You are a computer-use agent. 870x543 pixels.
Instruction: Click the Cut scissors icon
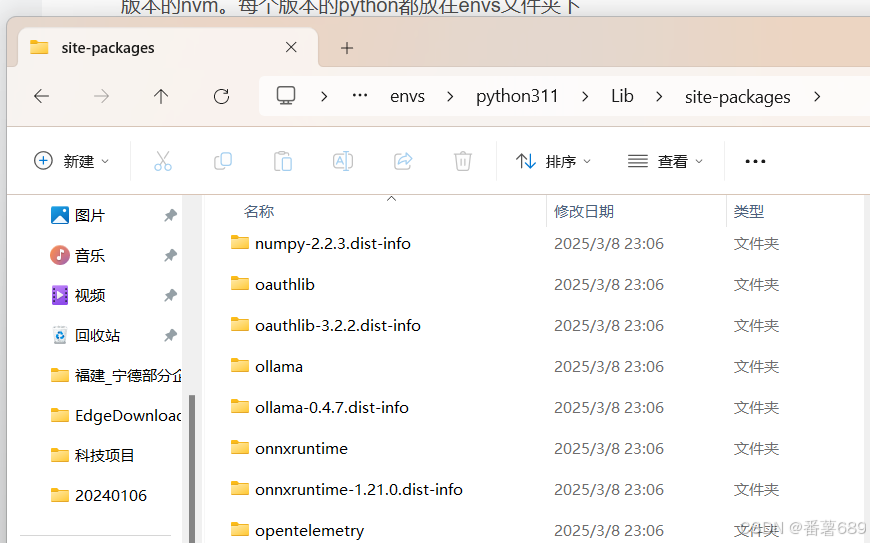163,161
